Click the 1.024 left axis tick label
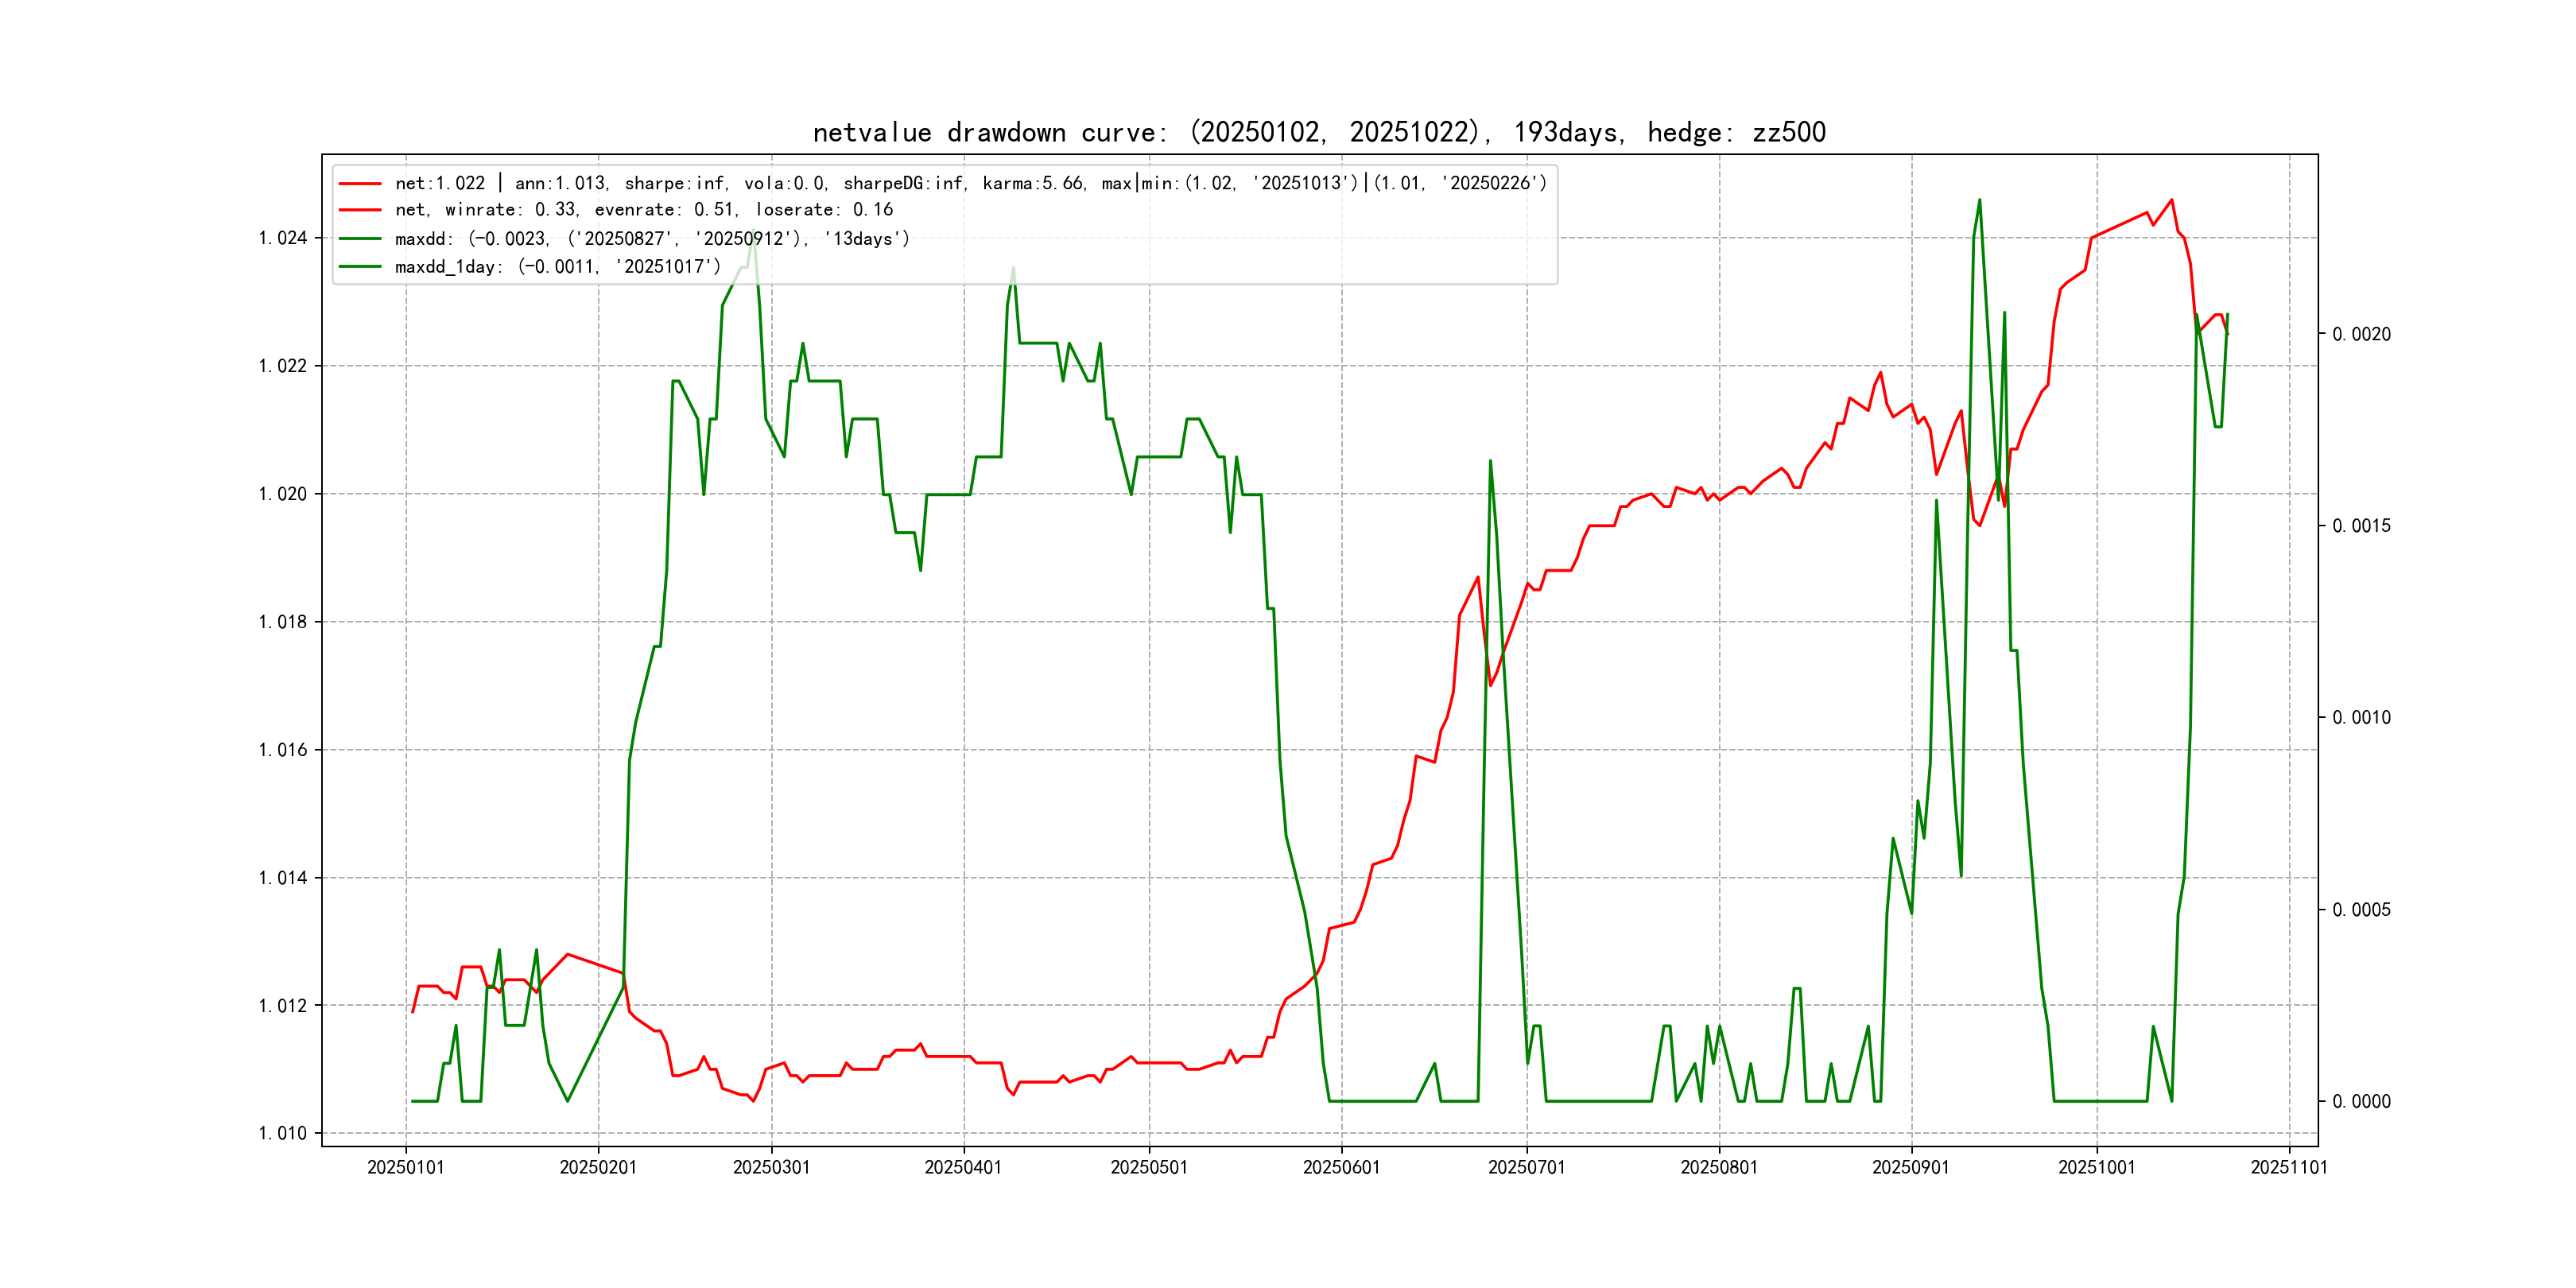The width and height of the screenshot is (2576, 1288). [283, 238]
